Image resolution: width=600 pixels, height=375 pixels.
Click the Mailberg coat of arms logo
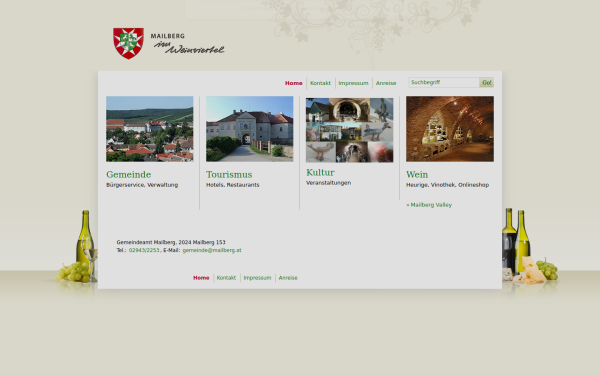click(129, 43)
